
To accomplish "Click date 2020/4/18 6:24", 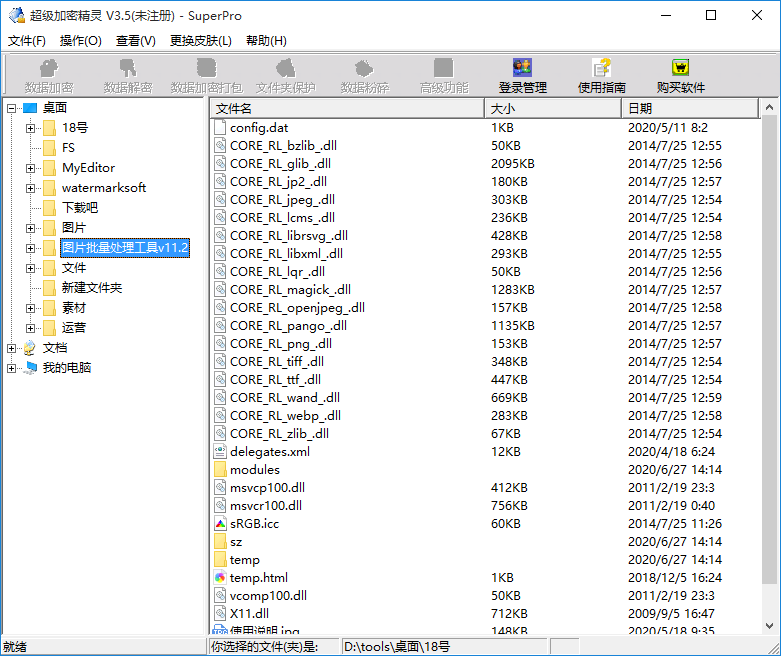I will 671,451.
